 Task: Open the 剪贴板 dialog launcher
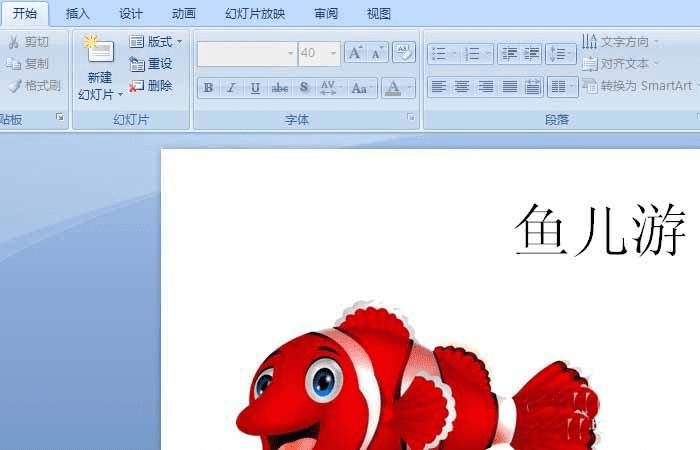(x=60, y=117)
